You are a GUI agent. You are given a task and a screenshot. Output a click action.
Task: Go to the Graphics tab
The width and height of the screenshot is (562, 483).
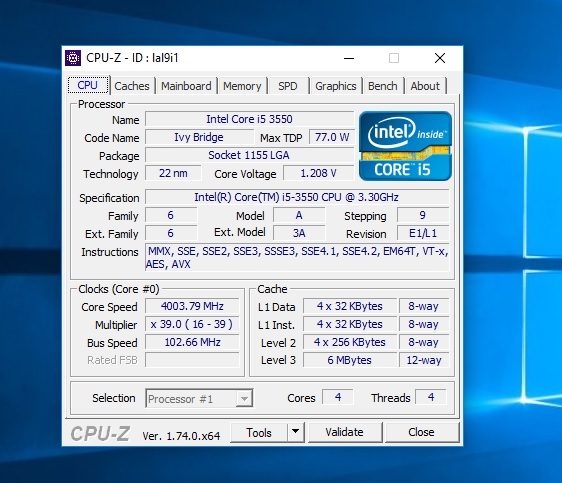pyautogui.click(x=336, y=86)
